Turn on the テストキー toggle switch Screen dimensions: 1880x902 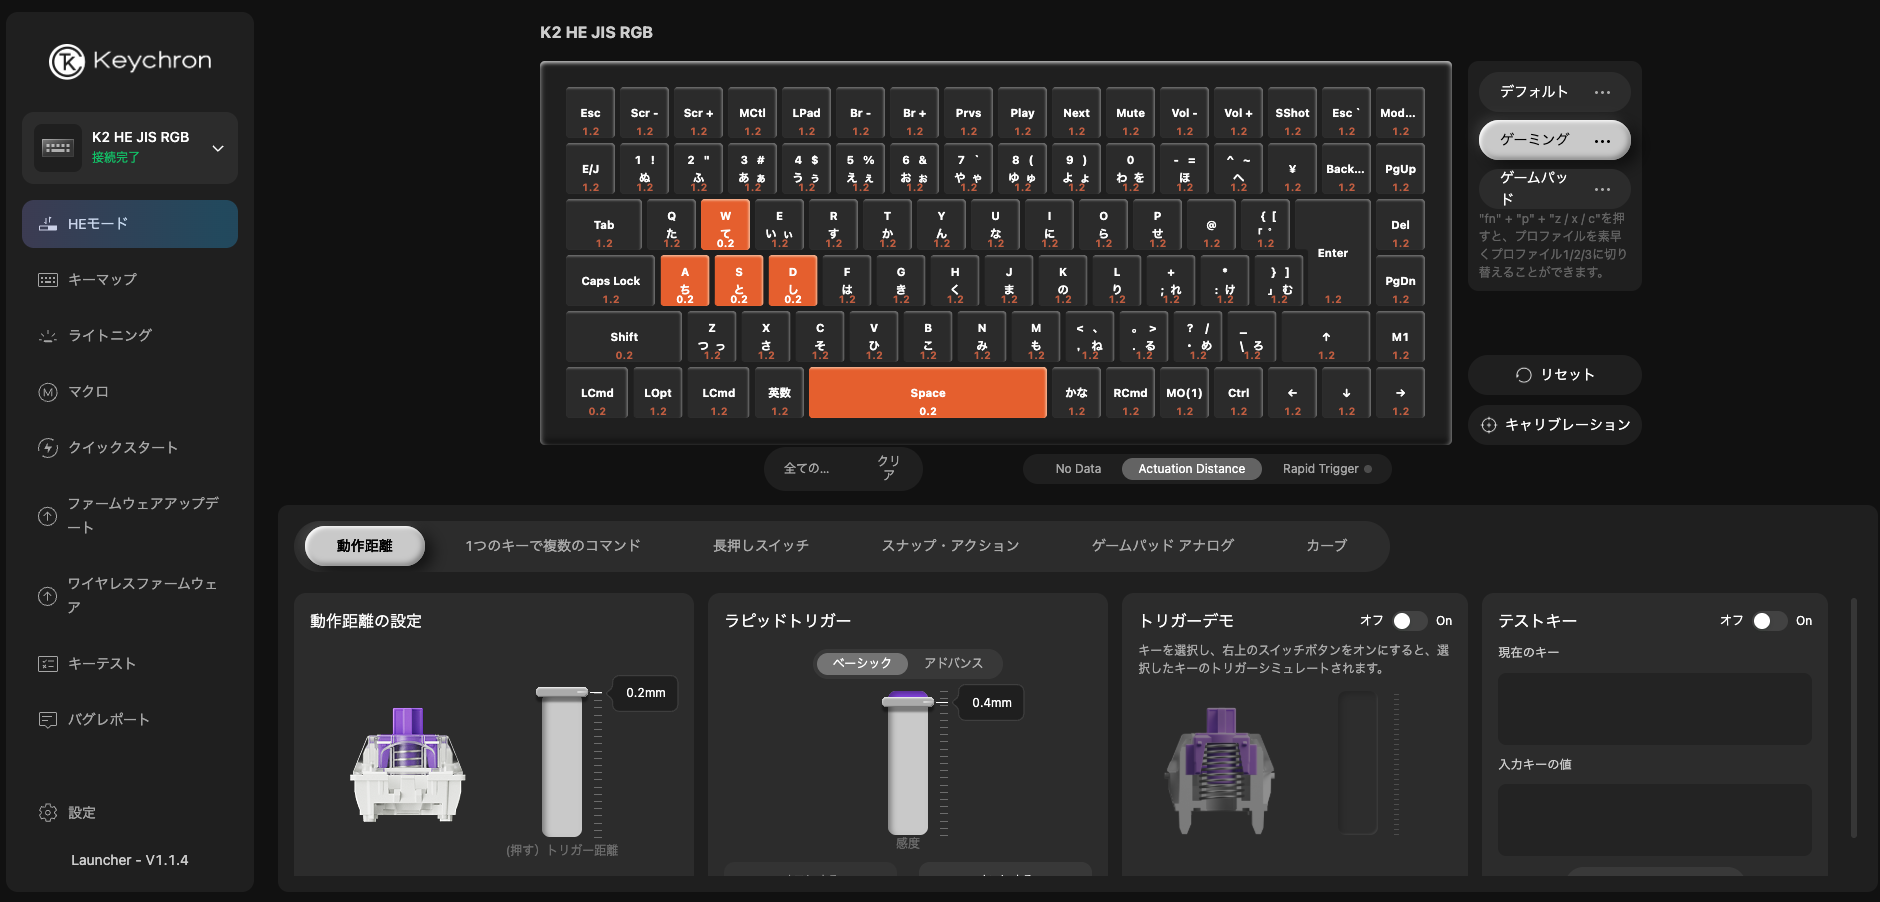(1769, 621)
